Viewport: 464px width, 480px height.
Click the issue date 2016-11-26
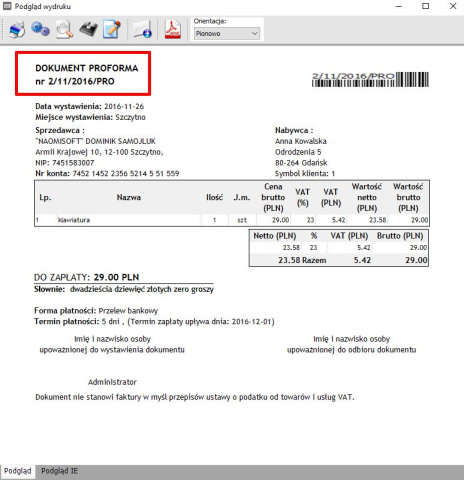click(x=124, y=106)
